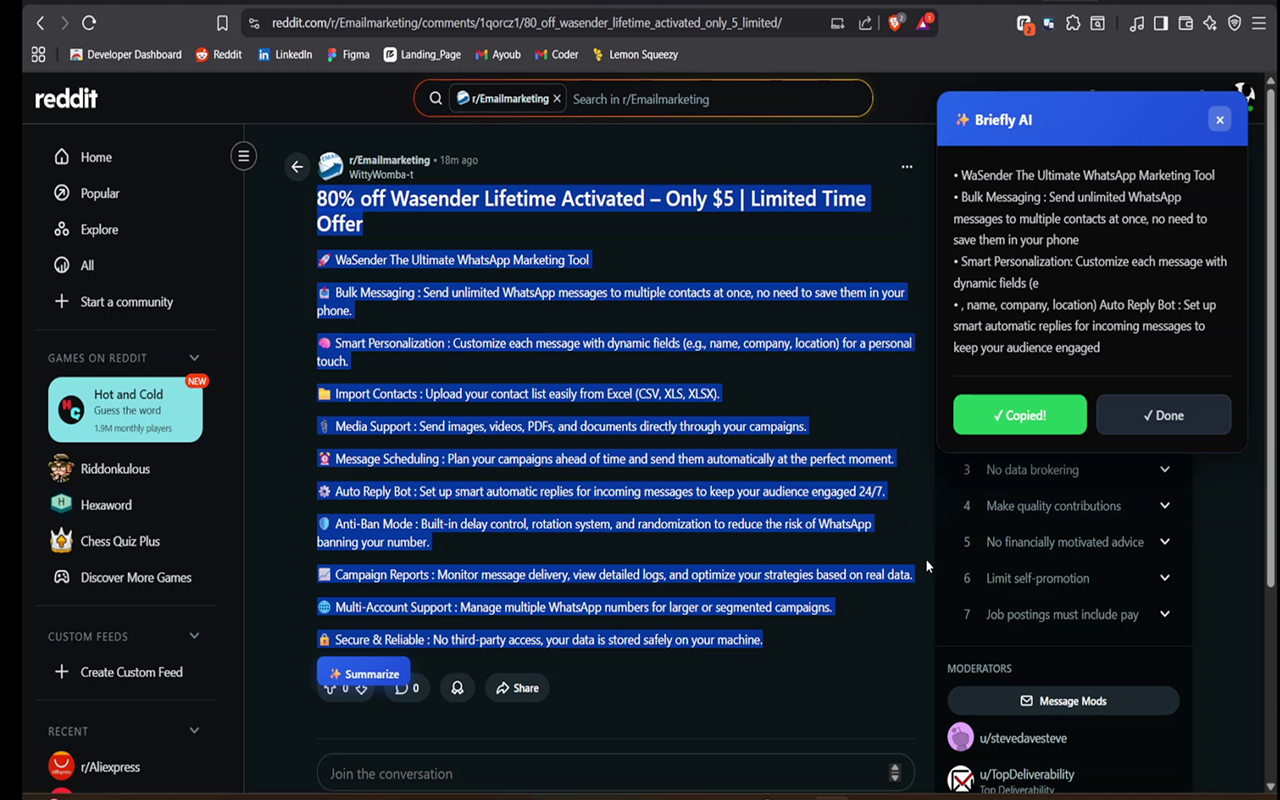Collapse sidebar with the hamburger circle button
Screen dimensions: 1280x800
point(243,156)
